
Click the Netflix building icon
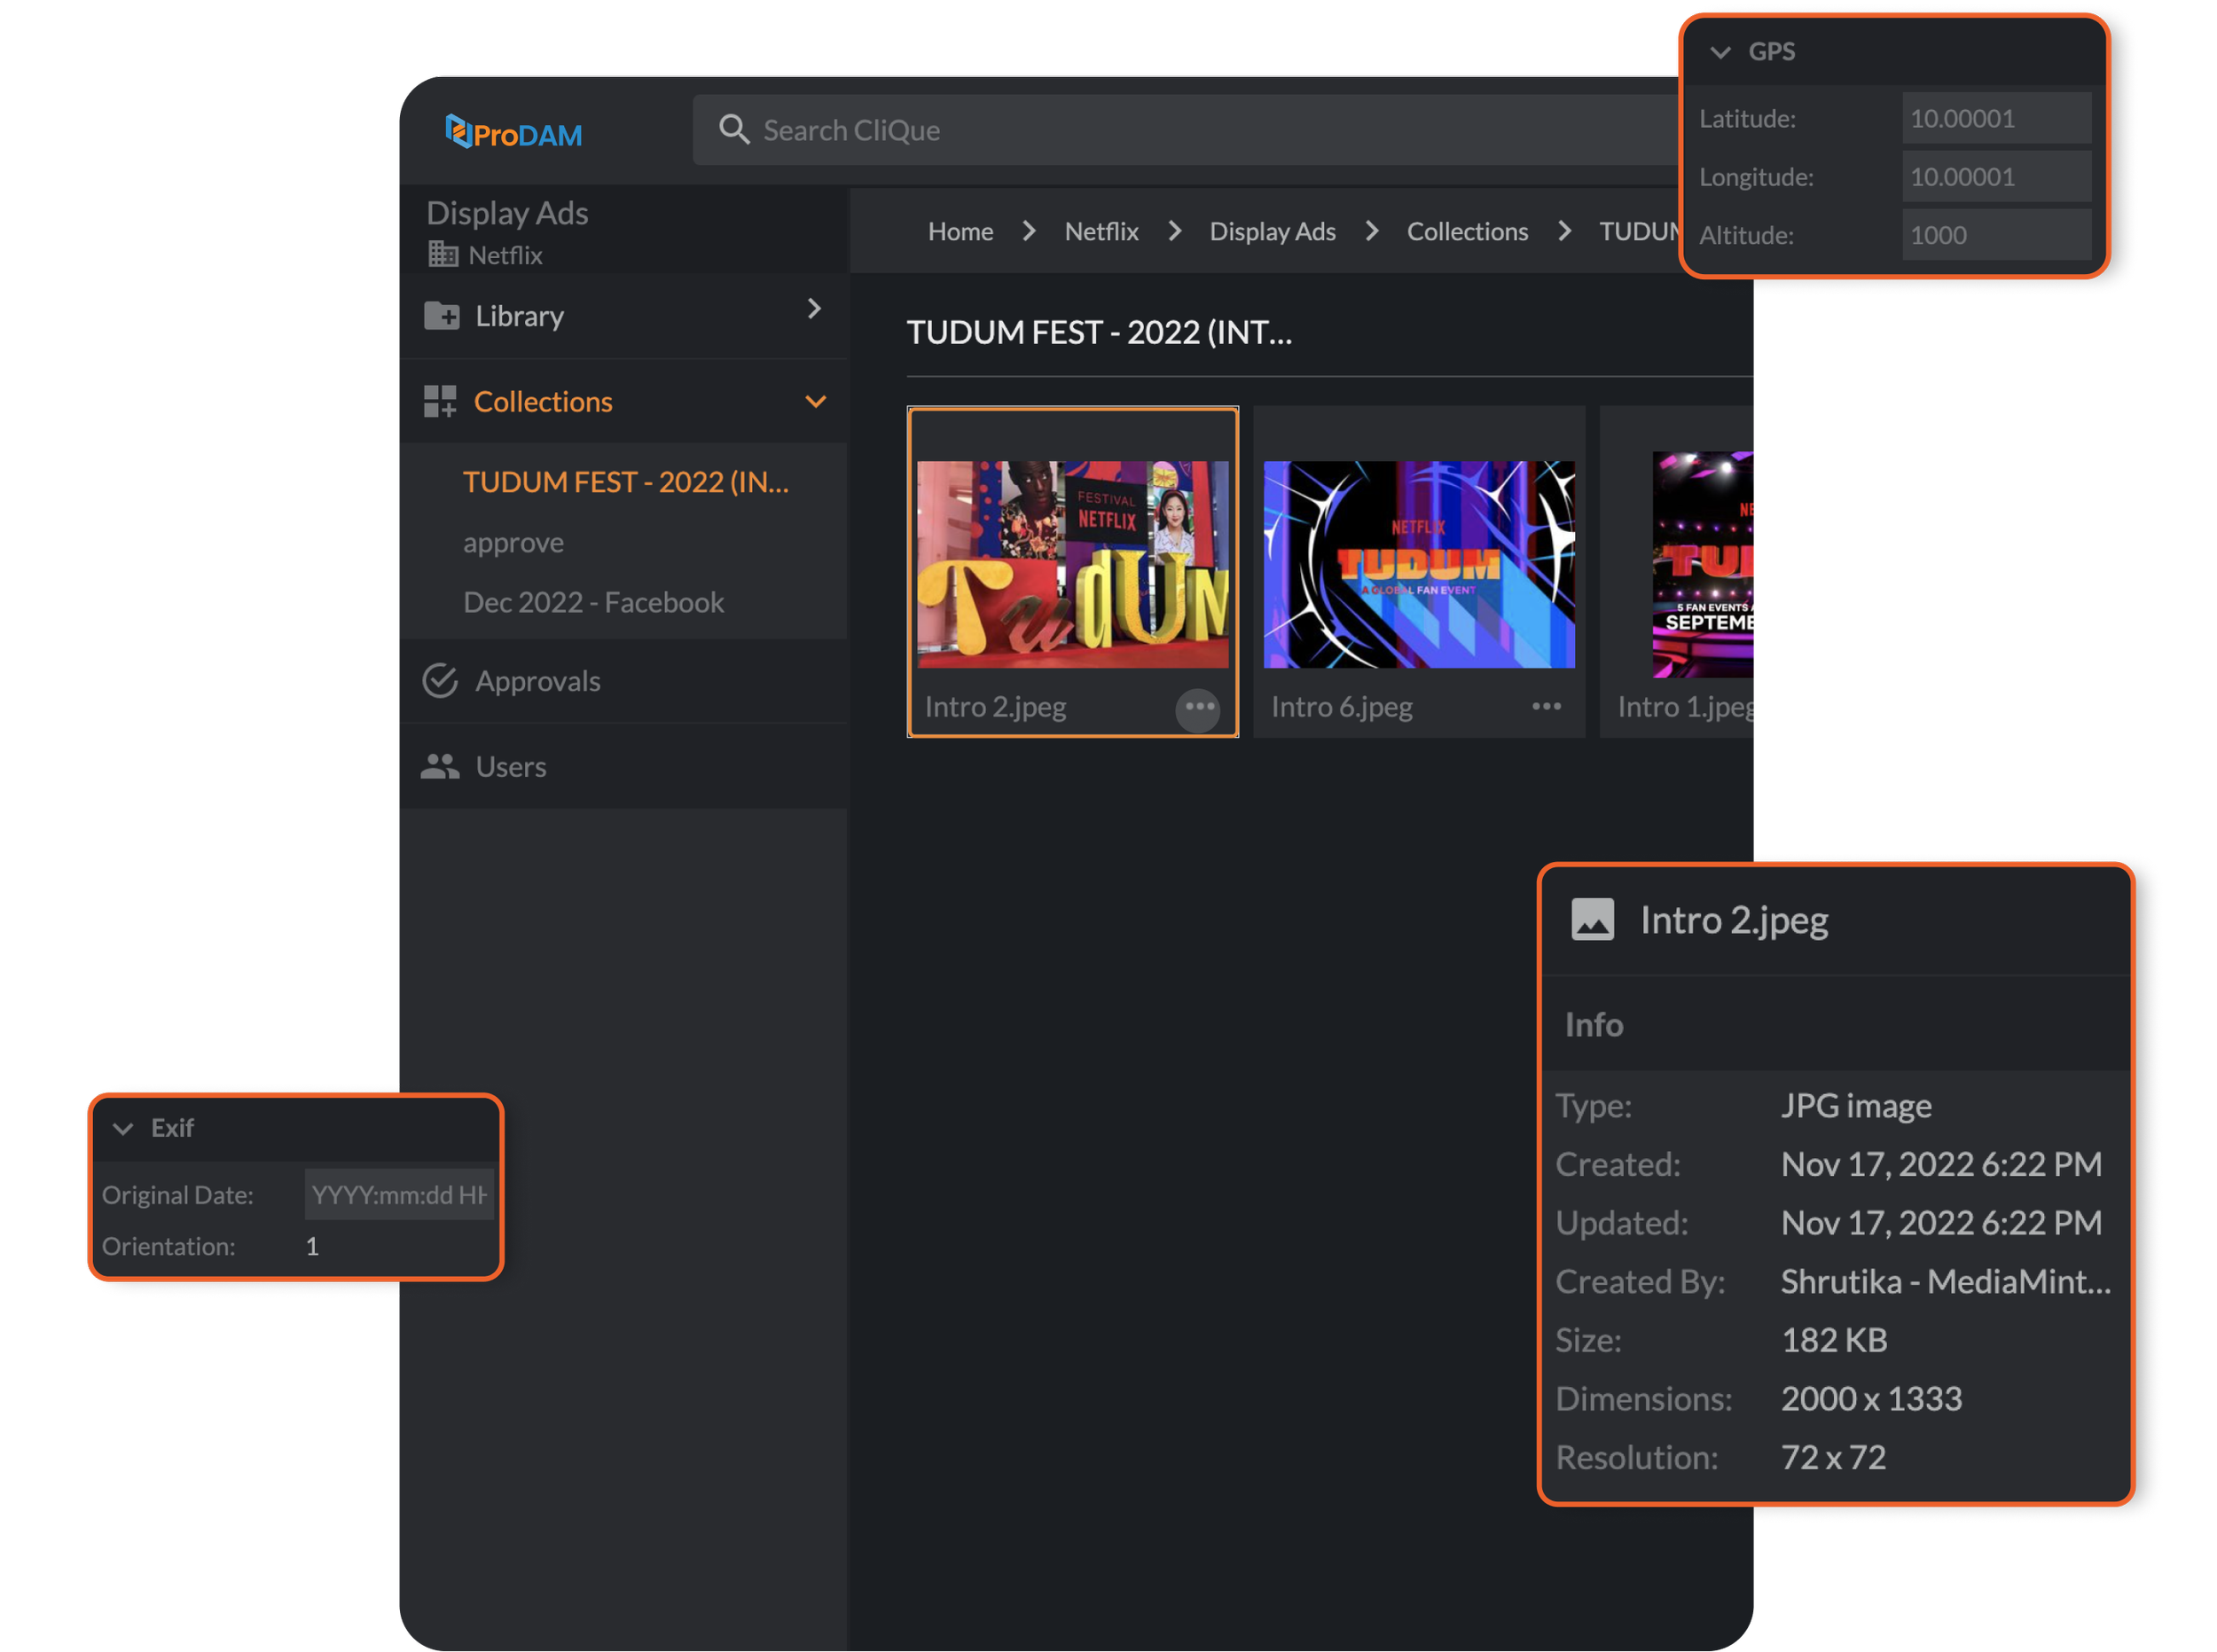(443, 255)
